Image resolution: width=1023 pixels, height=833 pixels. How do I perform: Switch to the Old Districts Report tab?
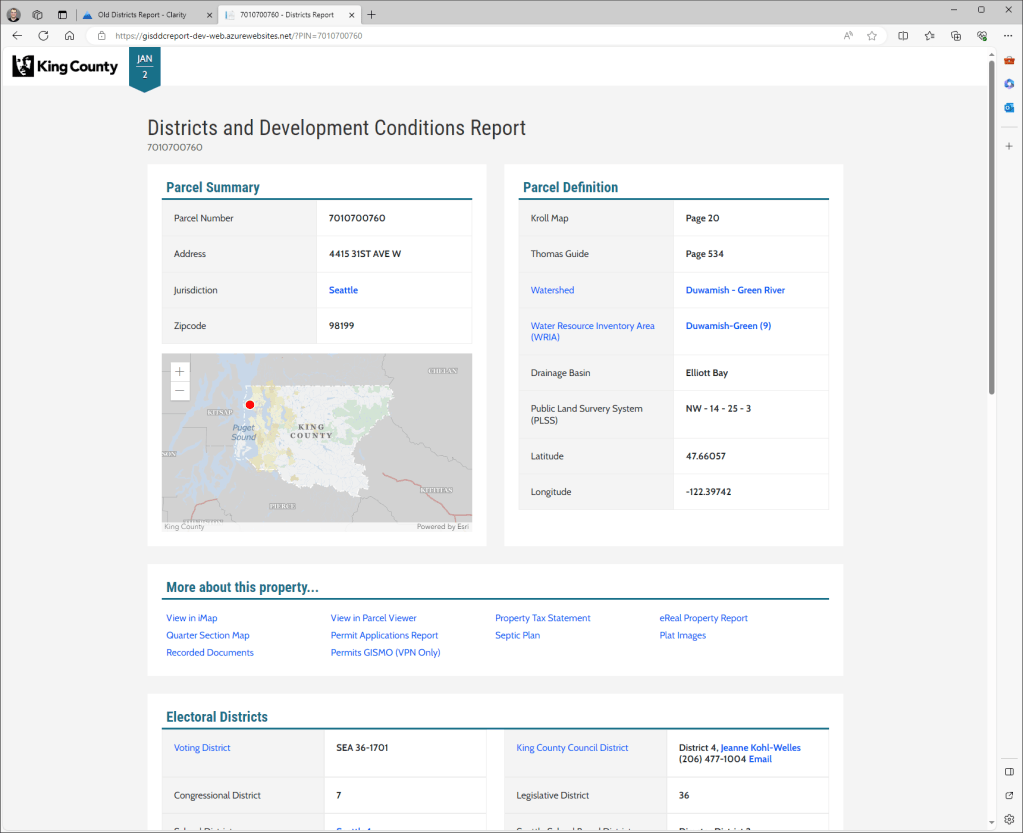click(x=142, y=15)
